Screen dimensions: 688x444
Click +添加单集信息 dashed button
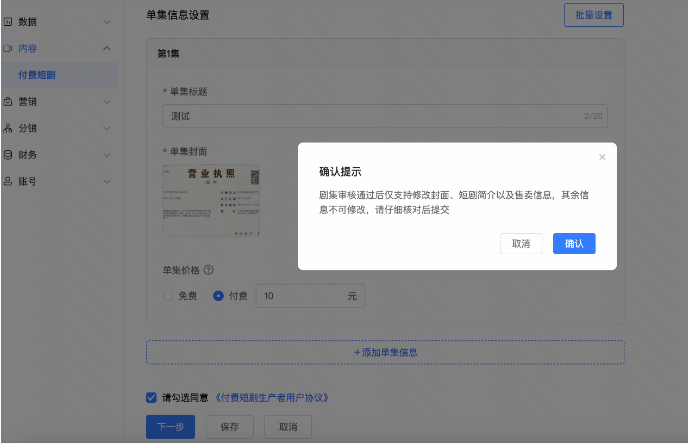coord(385,352)
